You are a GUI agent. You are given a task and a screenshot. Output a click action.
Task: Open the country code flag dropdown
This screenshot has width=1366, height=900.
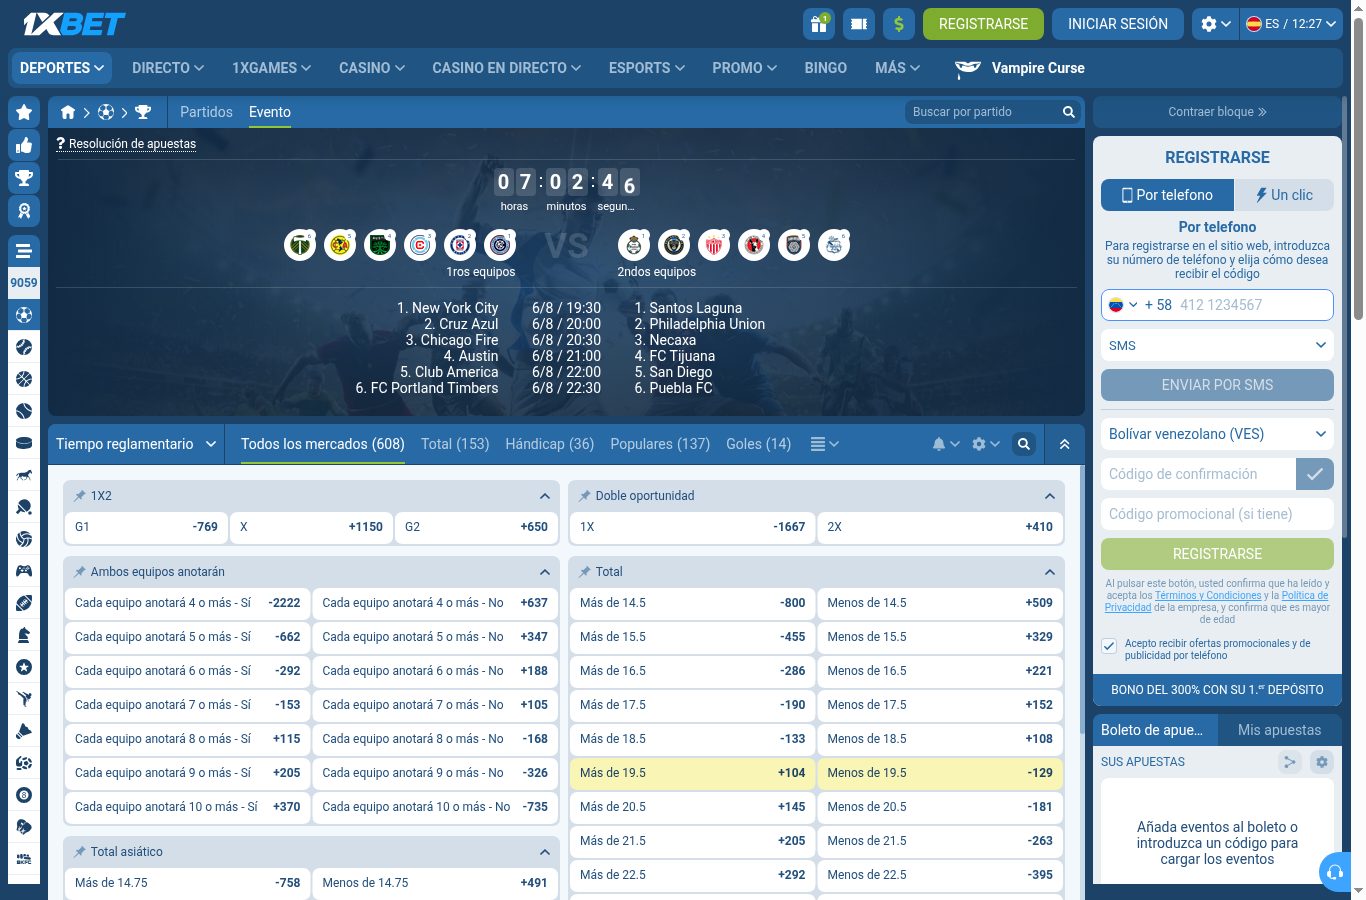coord(1123,305)
